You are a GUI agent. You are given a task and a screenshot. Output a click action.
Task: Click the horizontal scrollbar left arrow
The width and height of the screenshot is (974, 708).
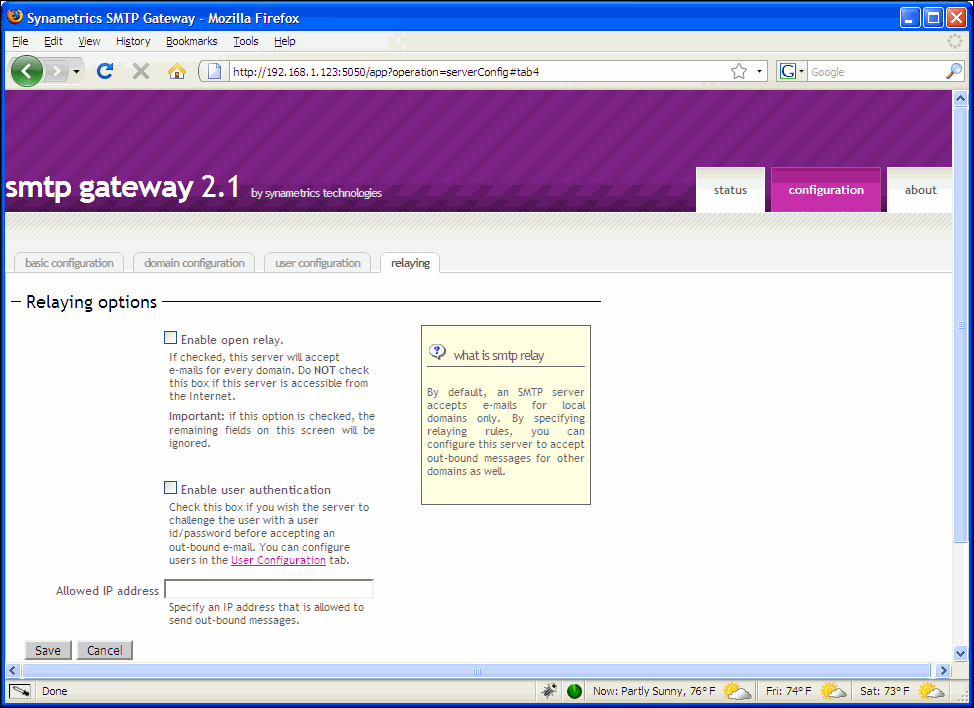coord(13,670)
